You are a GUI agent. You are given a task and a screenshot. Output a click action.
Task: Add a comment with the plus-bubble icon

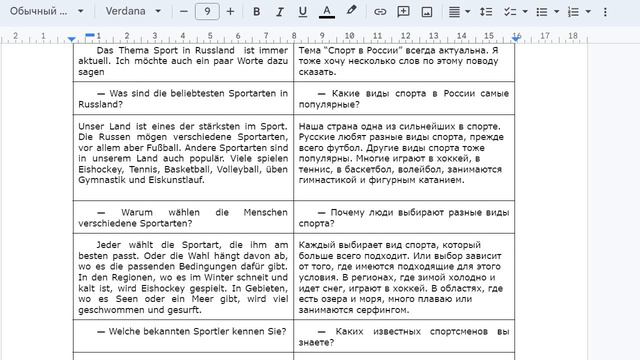point(403,11)
